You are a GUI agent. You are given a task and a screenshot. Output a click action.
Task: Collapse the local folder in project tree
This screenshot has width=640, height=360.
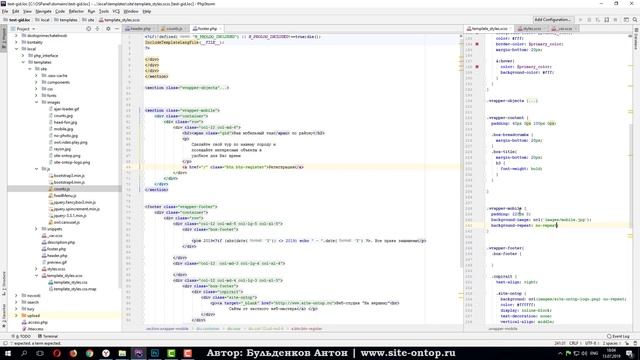point(17,49)
